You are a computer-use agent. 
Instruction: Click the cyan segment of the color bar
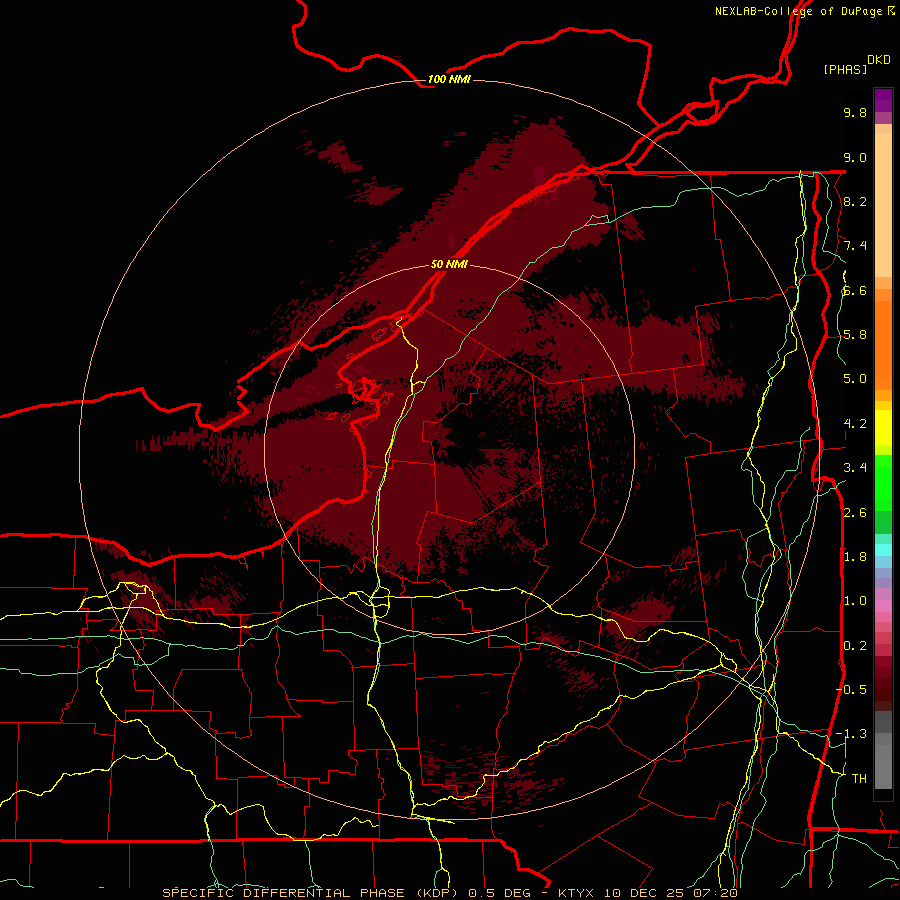pos(883,550)
